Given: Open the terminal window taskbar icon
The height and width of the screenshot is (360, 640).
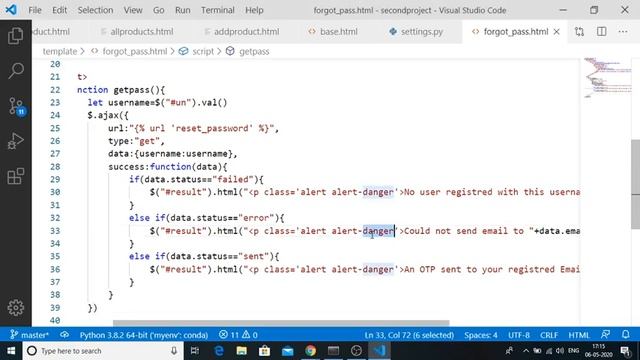Looking at the screenshot, I should [x=333, y=351].
